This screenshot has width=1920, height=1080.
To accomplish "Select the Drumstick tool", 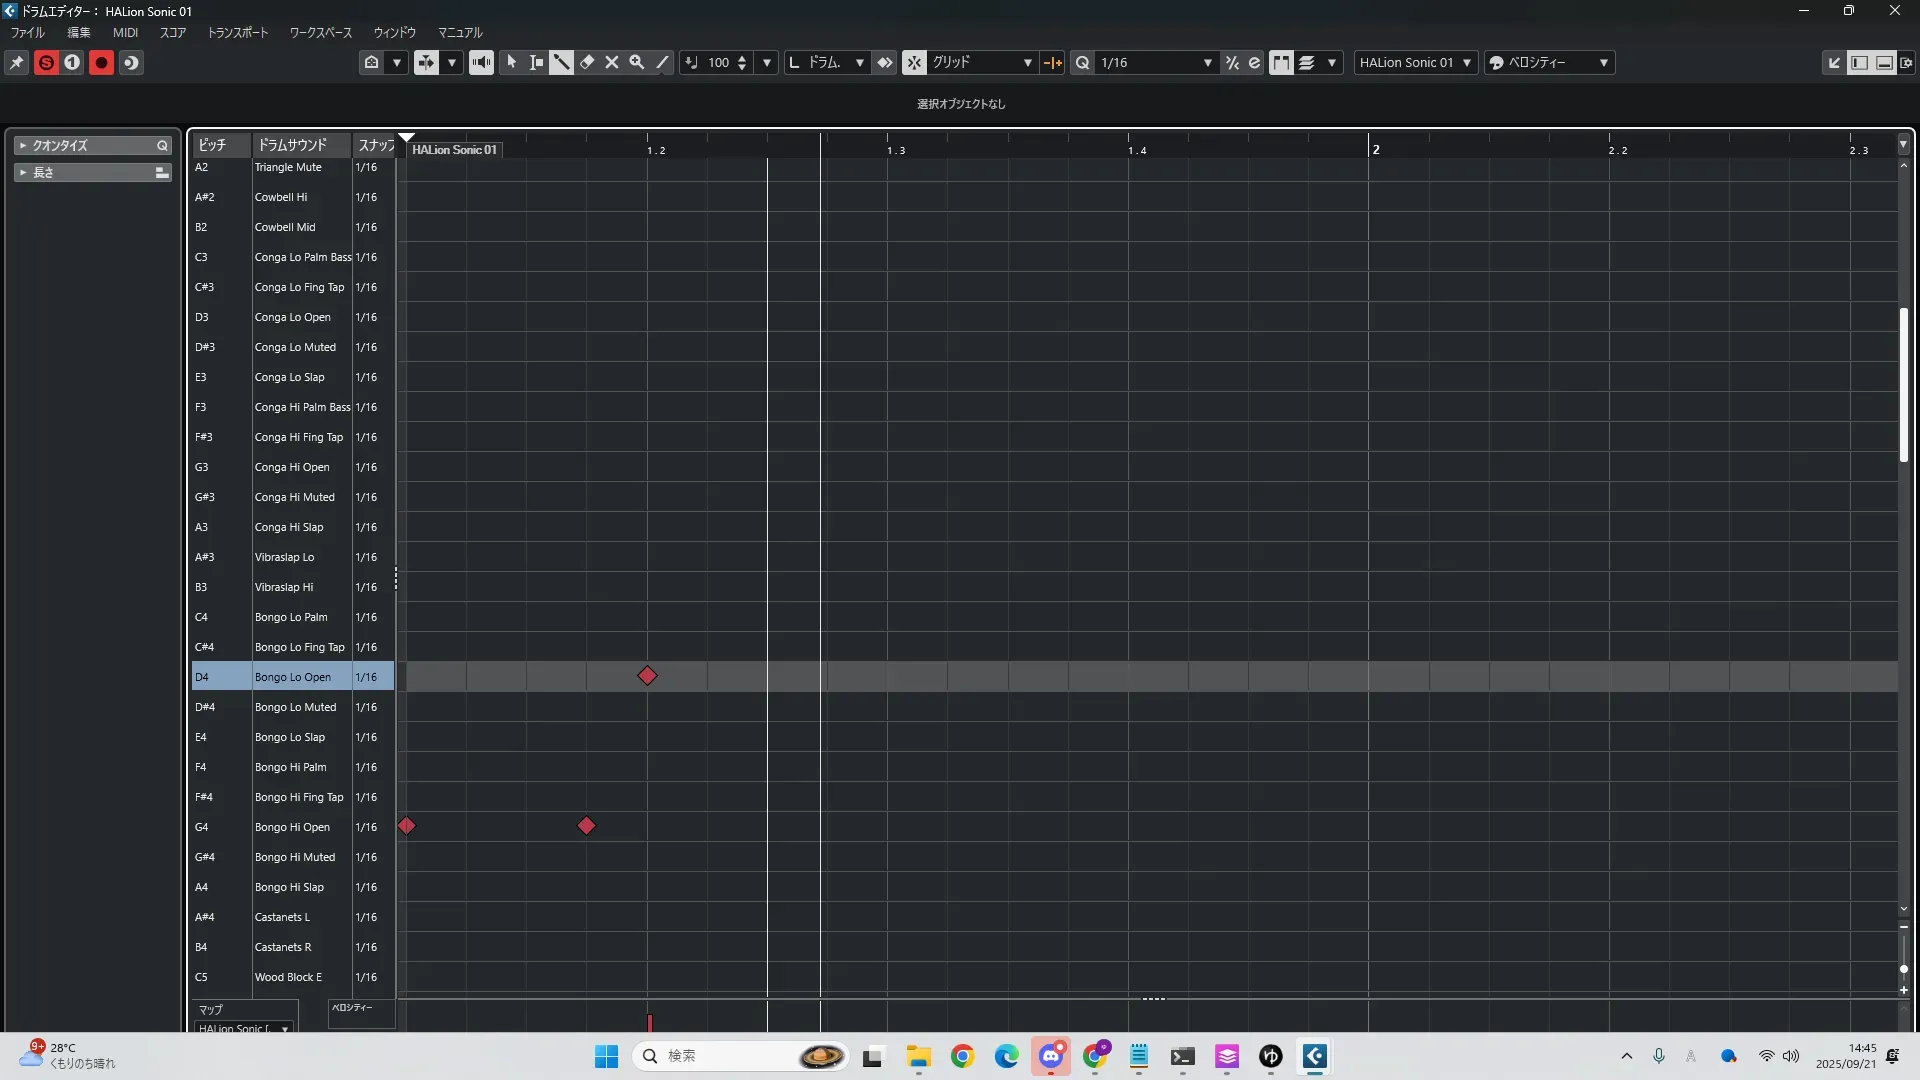I will pyautogui.click(x=561, y=62).
